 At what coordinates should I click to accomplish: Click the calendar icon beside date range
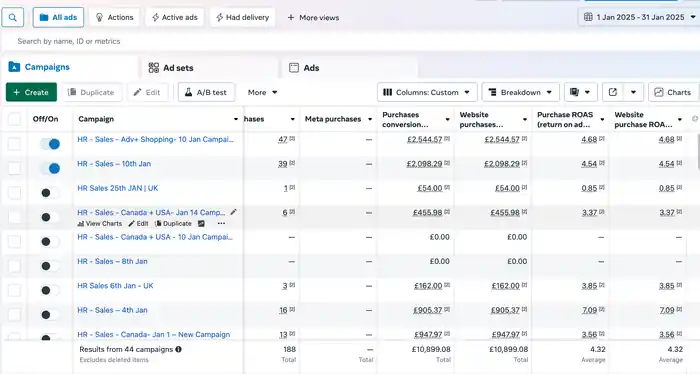[588, 17]
